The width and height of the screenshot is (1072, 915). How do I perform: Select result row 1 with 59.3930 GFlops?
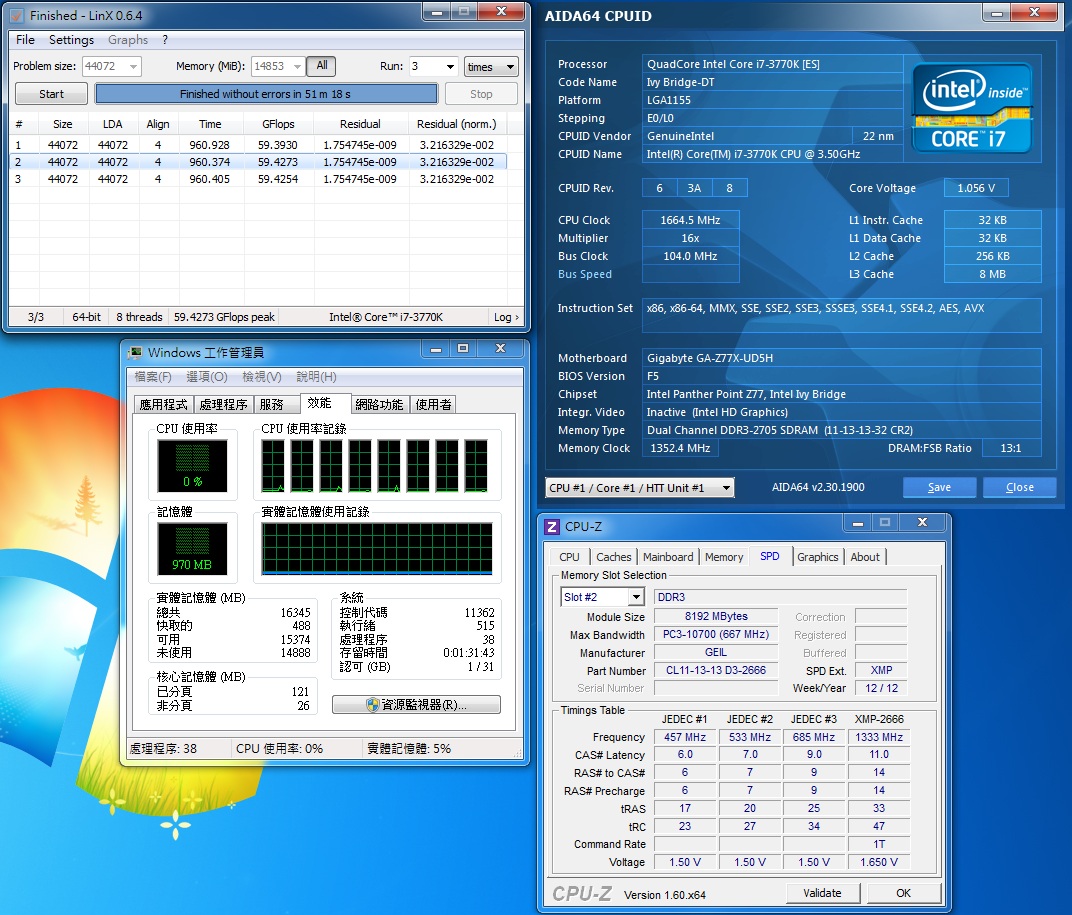point(258,145)
